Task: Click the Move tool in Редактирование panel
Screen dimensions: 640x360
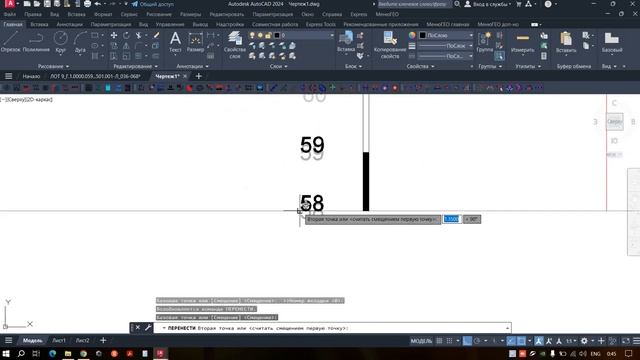Action: click(x=114, y=36)
